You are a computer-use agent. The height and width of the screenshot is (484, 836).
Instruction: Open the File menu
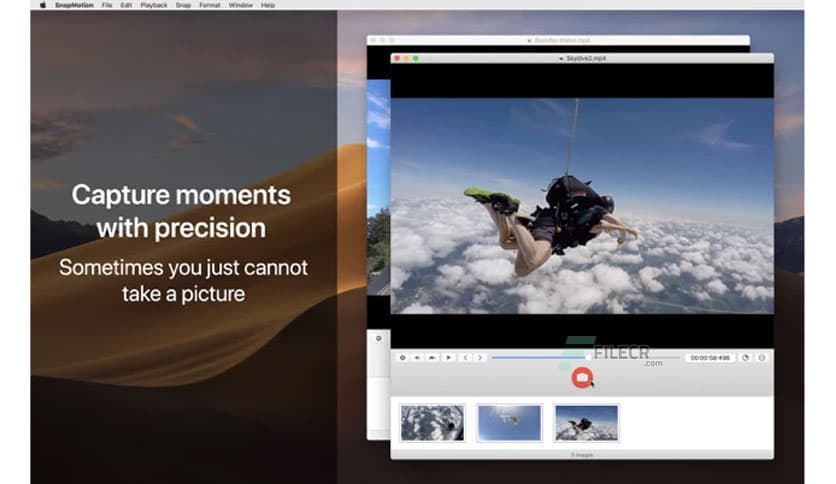pyautogui.click(x=107, y=5)
